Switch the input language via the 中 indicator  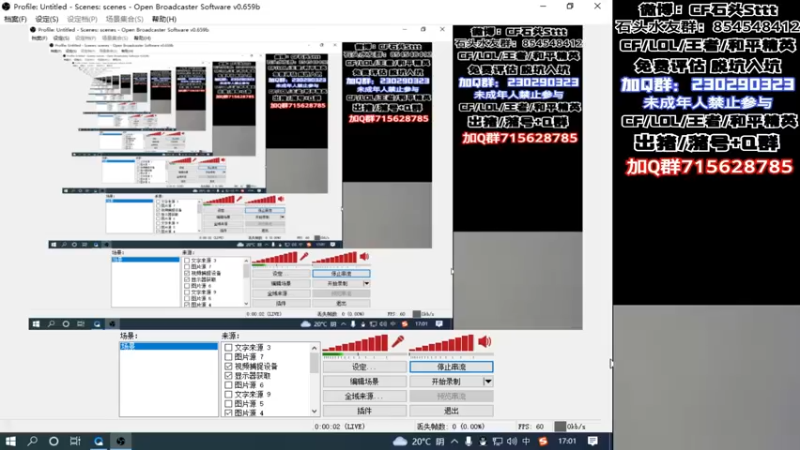click(526, 441)
